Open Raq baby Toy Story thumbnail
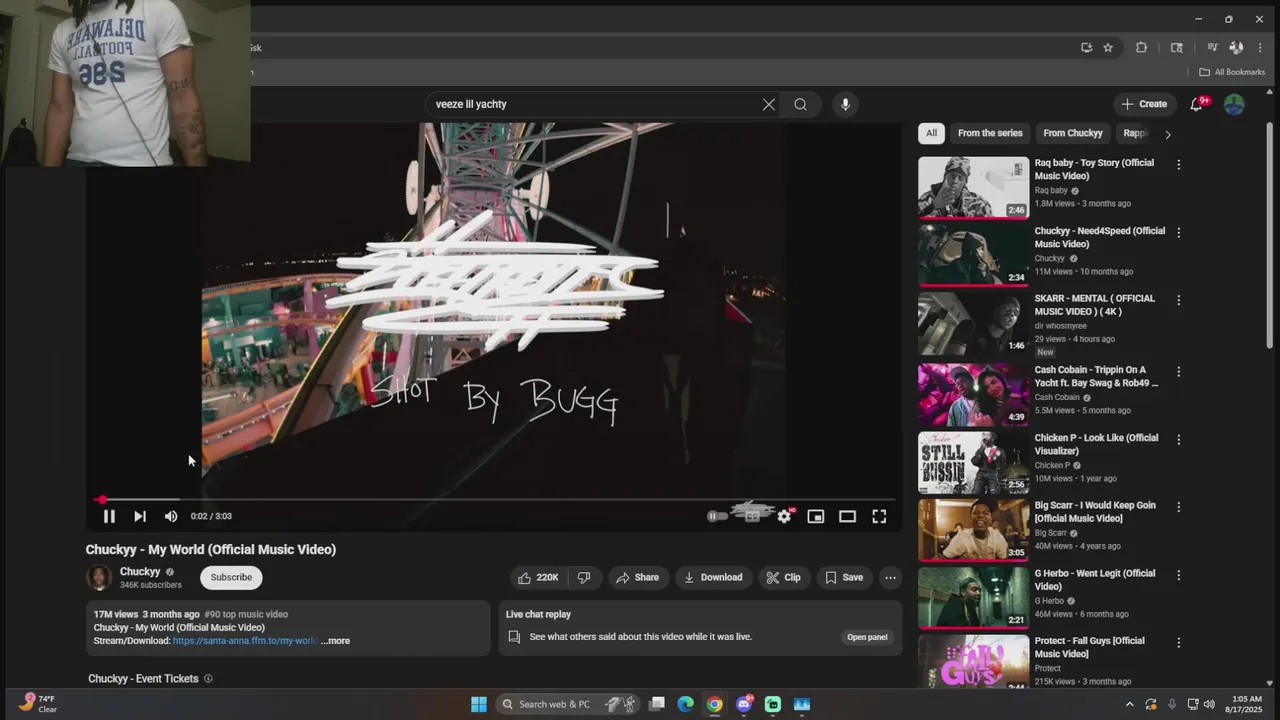Screen dimensions: 1280x720 [x=973, y=187]
